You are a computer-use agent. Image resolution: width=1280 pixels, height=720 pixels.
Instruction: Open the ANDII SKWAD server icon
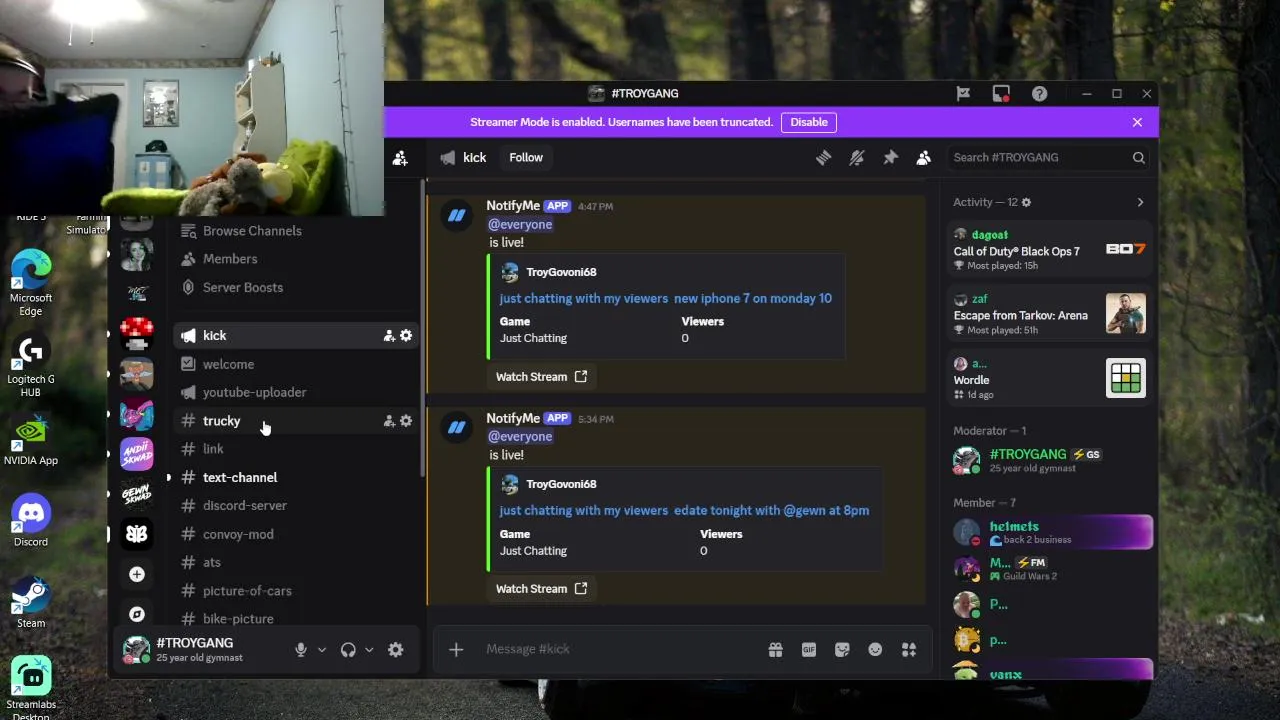coord(137,454)
